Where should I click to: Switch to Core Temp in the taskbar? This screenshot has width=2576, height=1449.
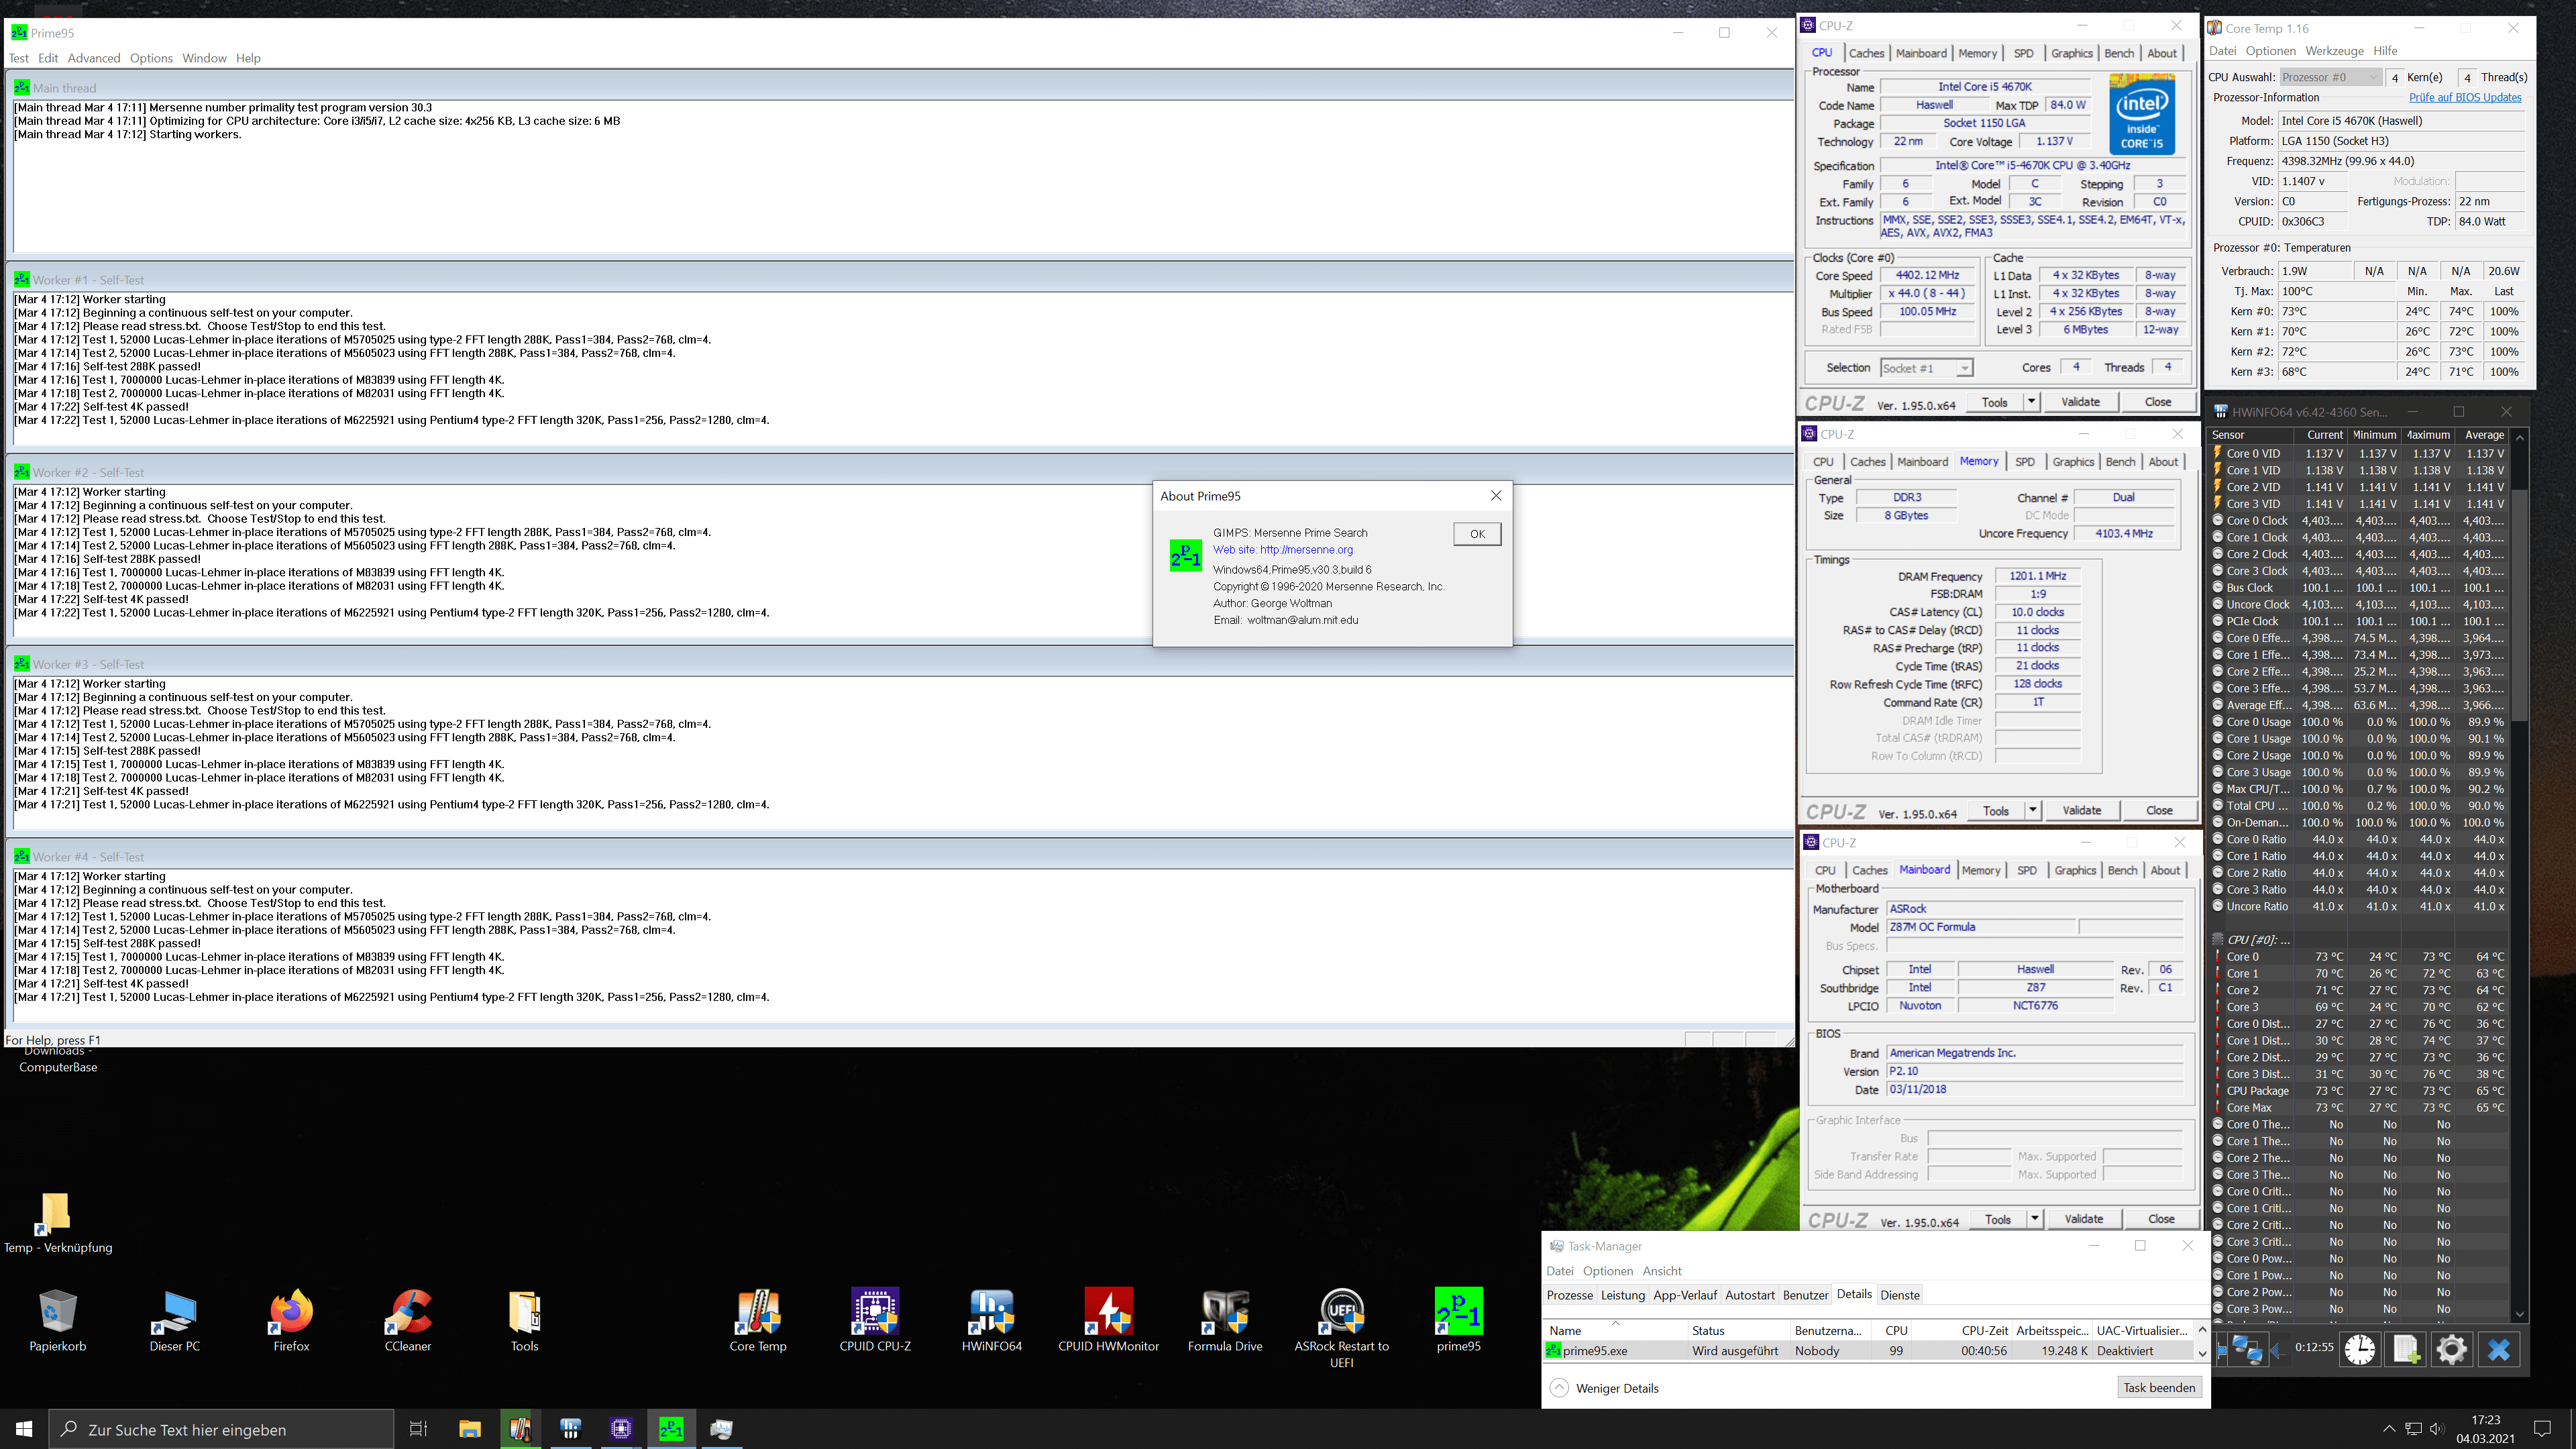tap(520, 1429)
